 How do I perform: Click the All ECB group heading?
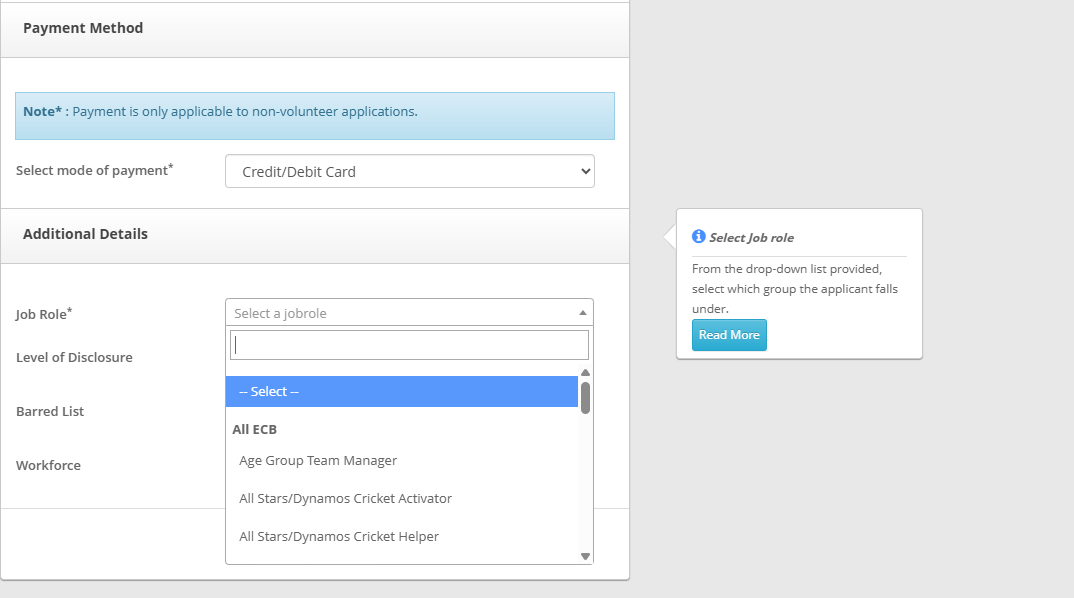coord(255,429)
